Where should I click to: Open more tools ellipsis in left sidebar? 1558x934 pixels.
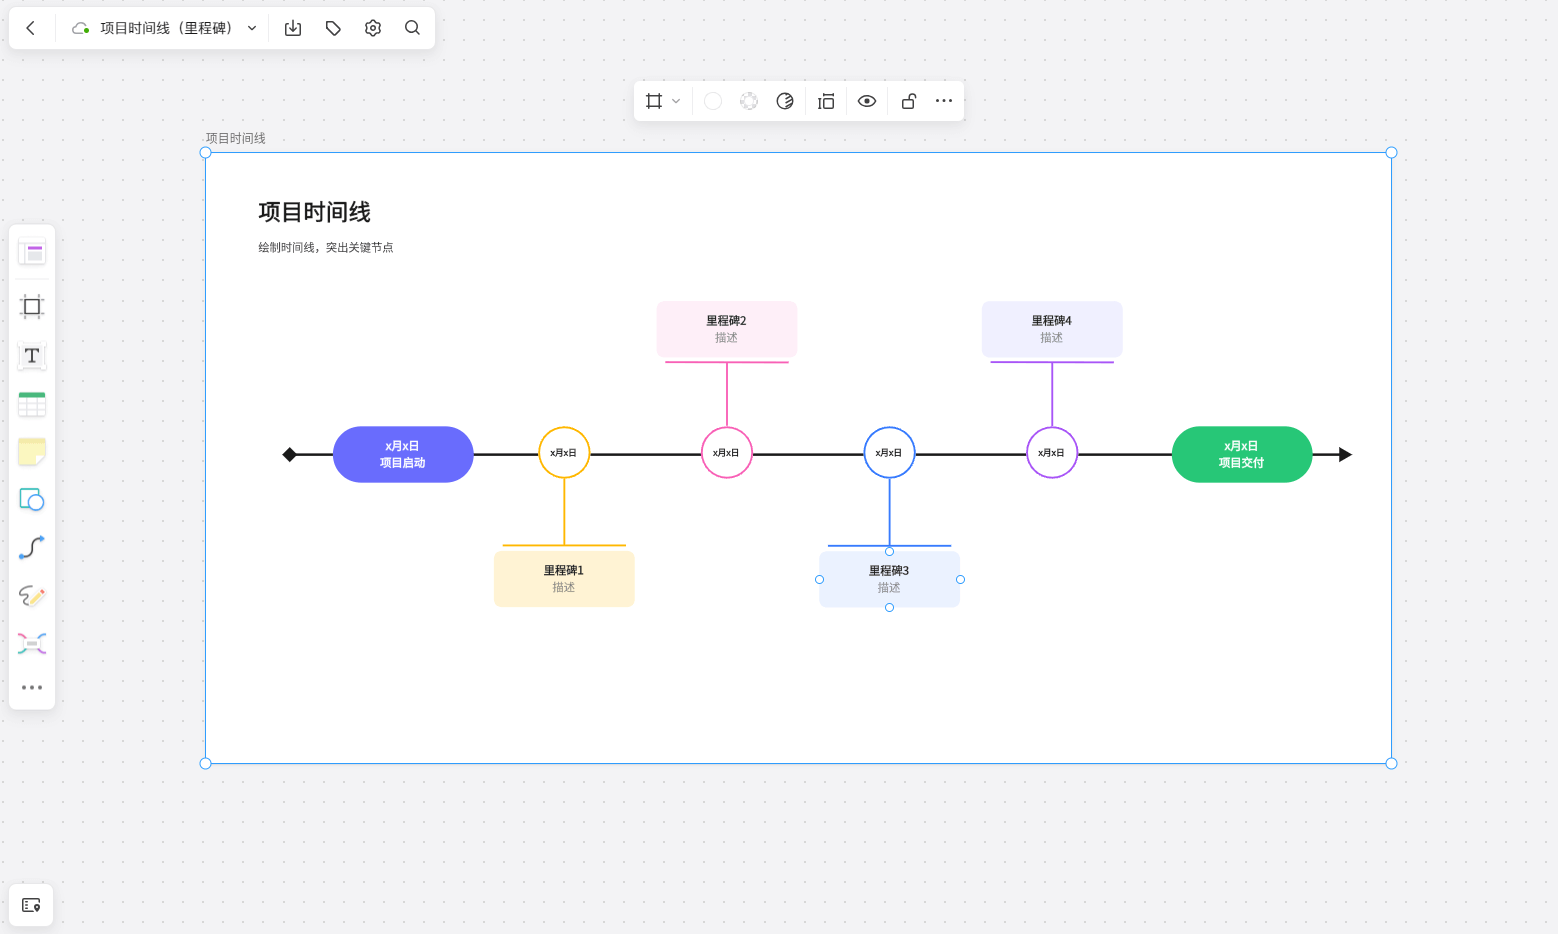(x=32, y=688)
